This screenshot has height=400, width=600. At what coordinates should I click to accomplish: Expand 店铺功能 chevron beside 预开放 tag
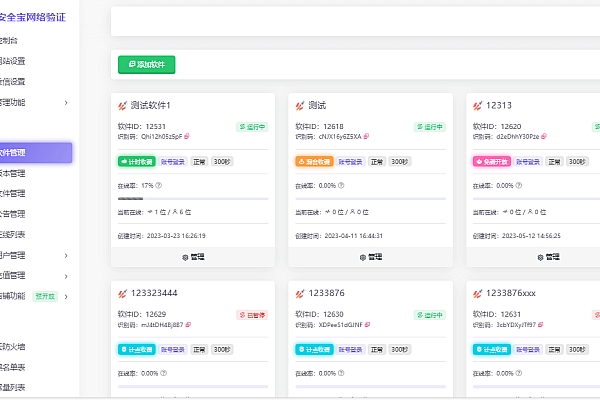66,297
